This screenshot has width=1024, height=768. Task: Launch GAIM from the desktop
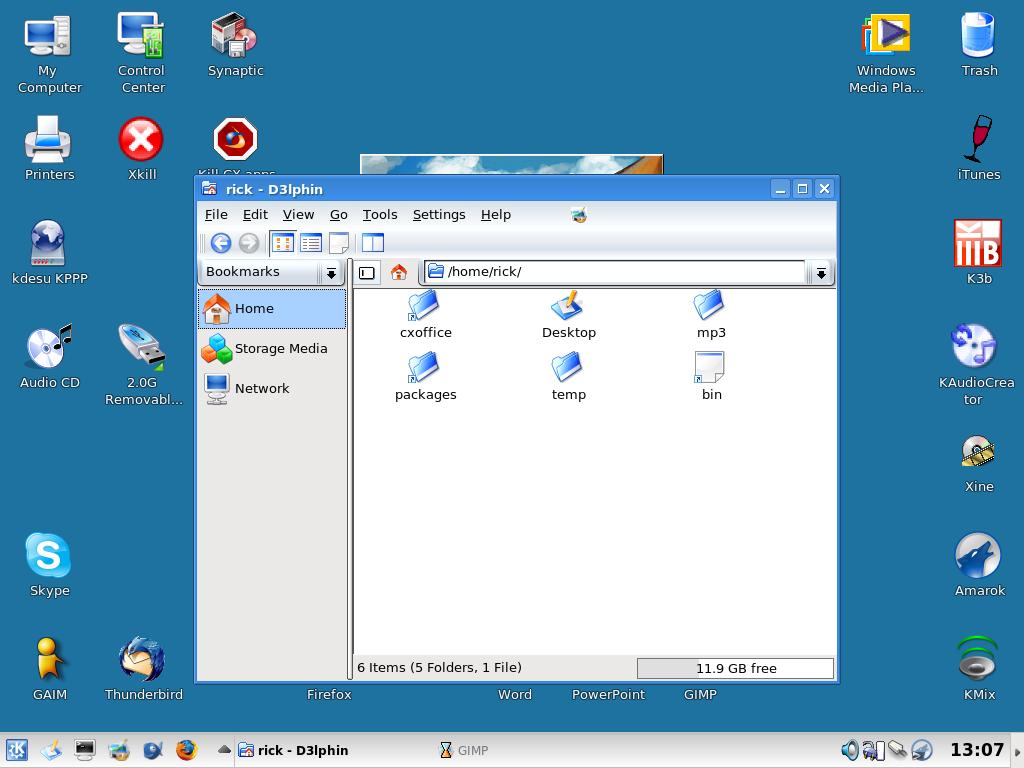49,669
